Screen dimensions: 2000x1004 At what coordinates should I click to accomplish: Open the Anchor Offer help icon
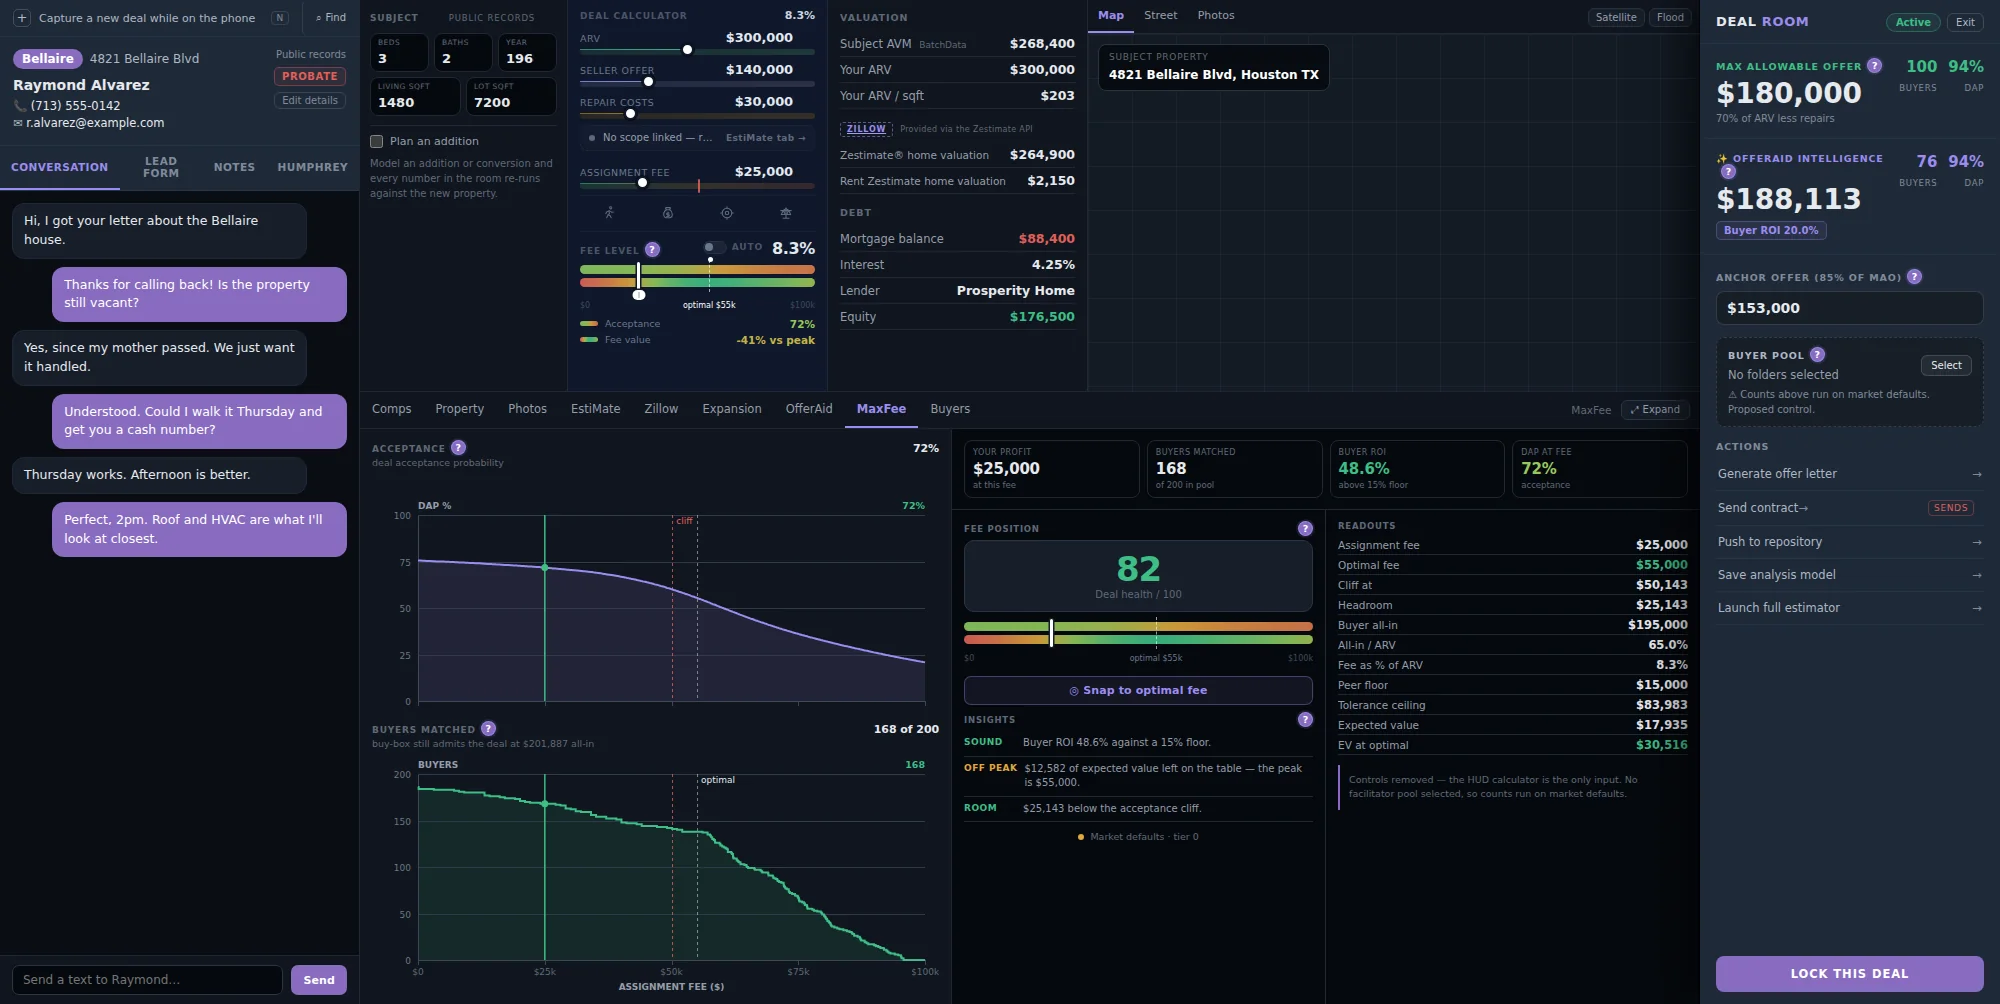tap(1914, 277)
